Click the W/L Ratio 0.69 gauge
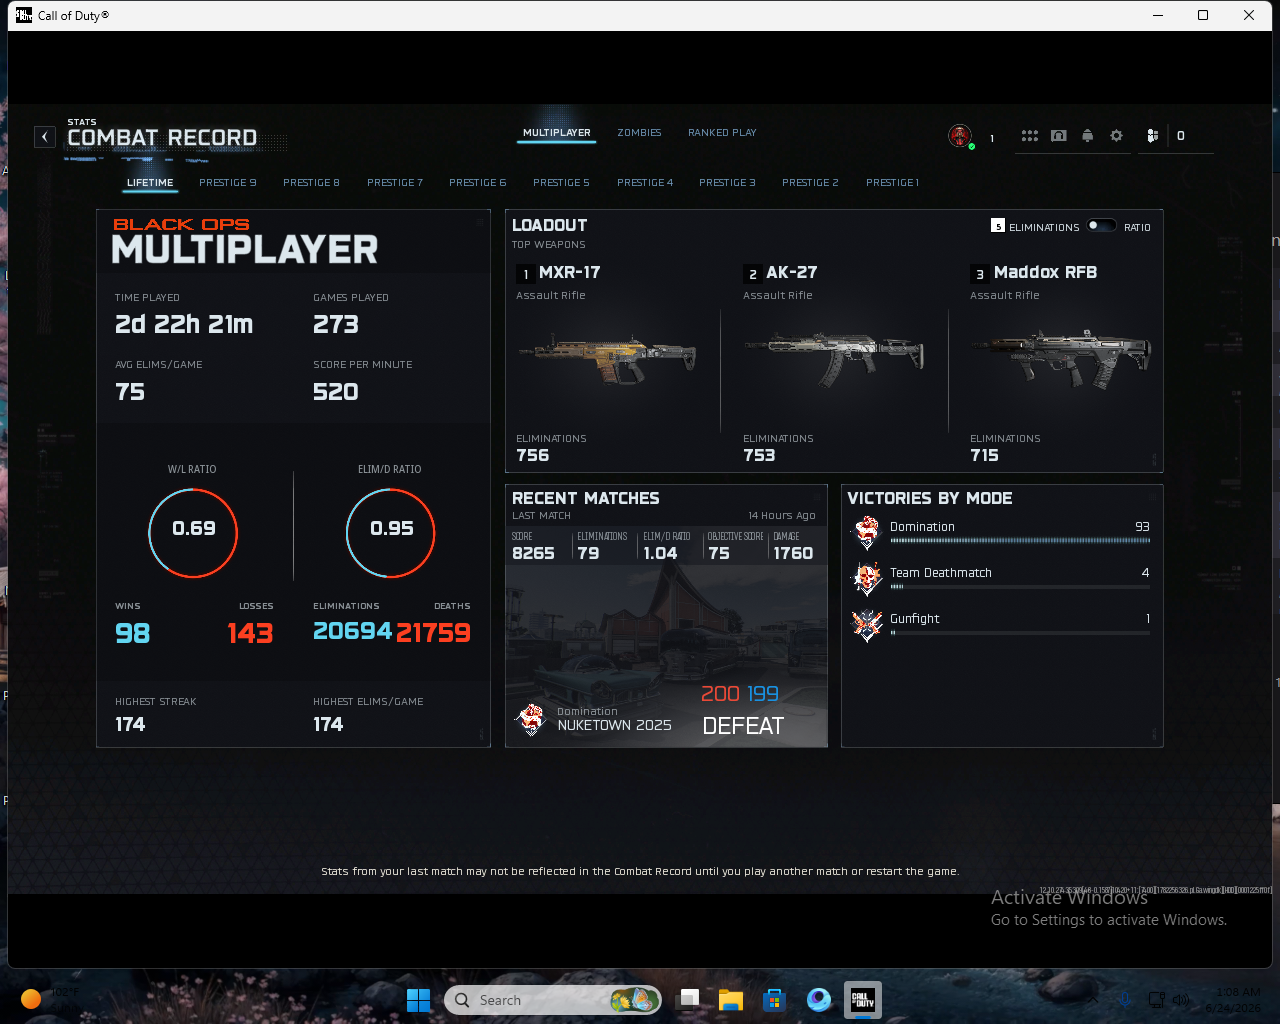 193,533
